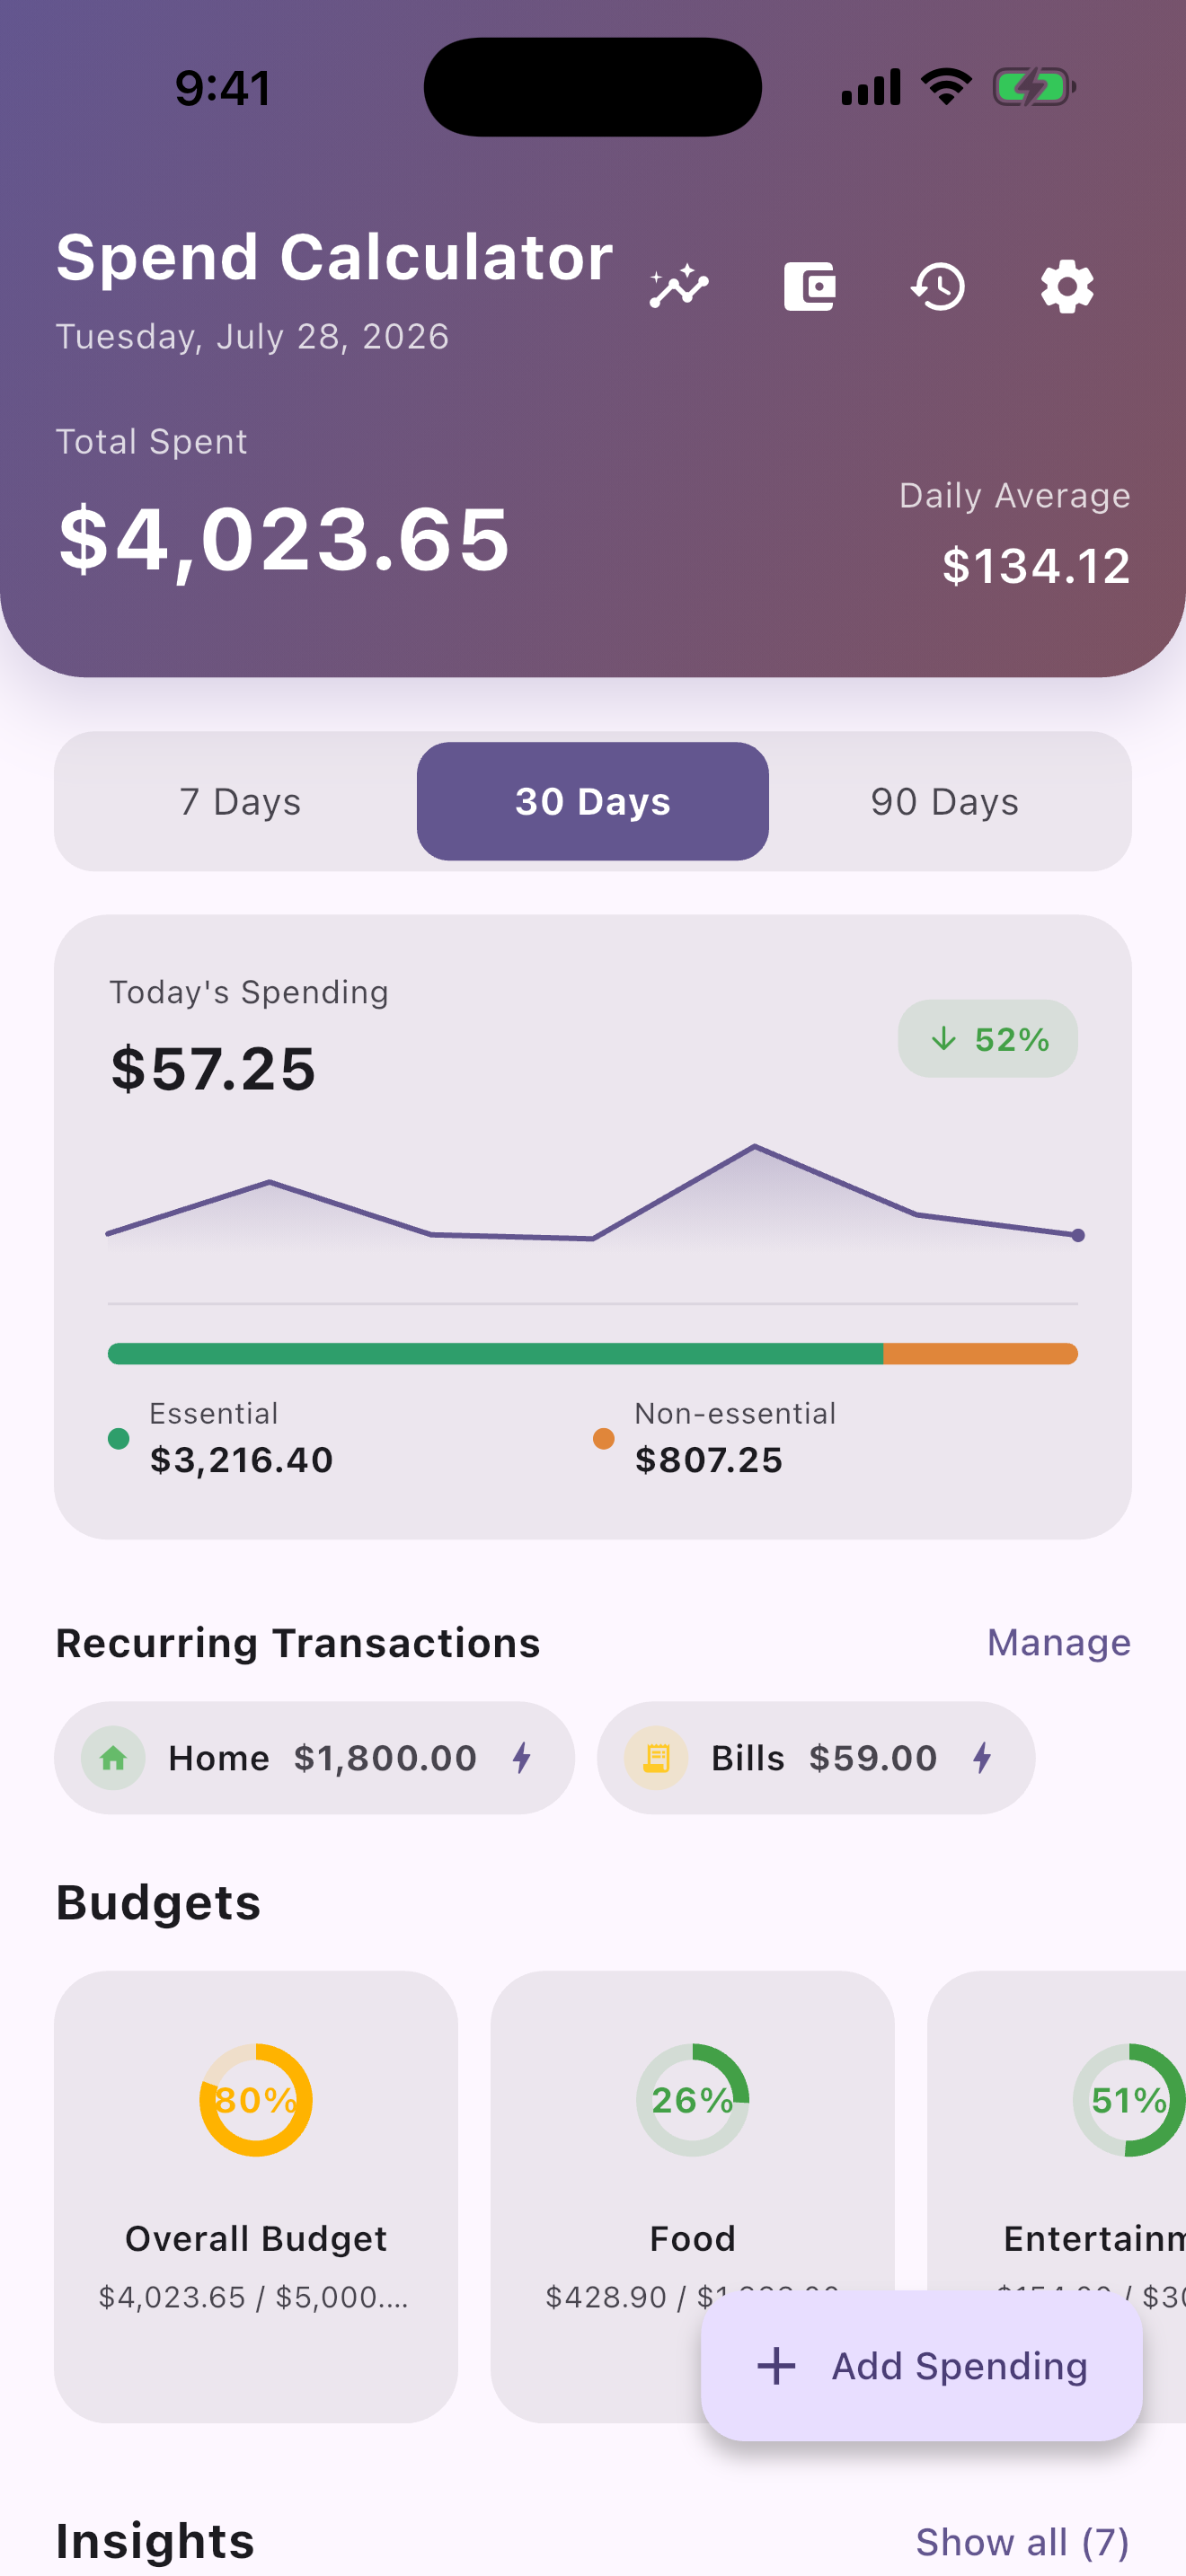This screenshot has width=1186, height=2576.
Task: Open settings via the gear icon
Action: tap(1067, 287)
